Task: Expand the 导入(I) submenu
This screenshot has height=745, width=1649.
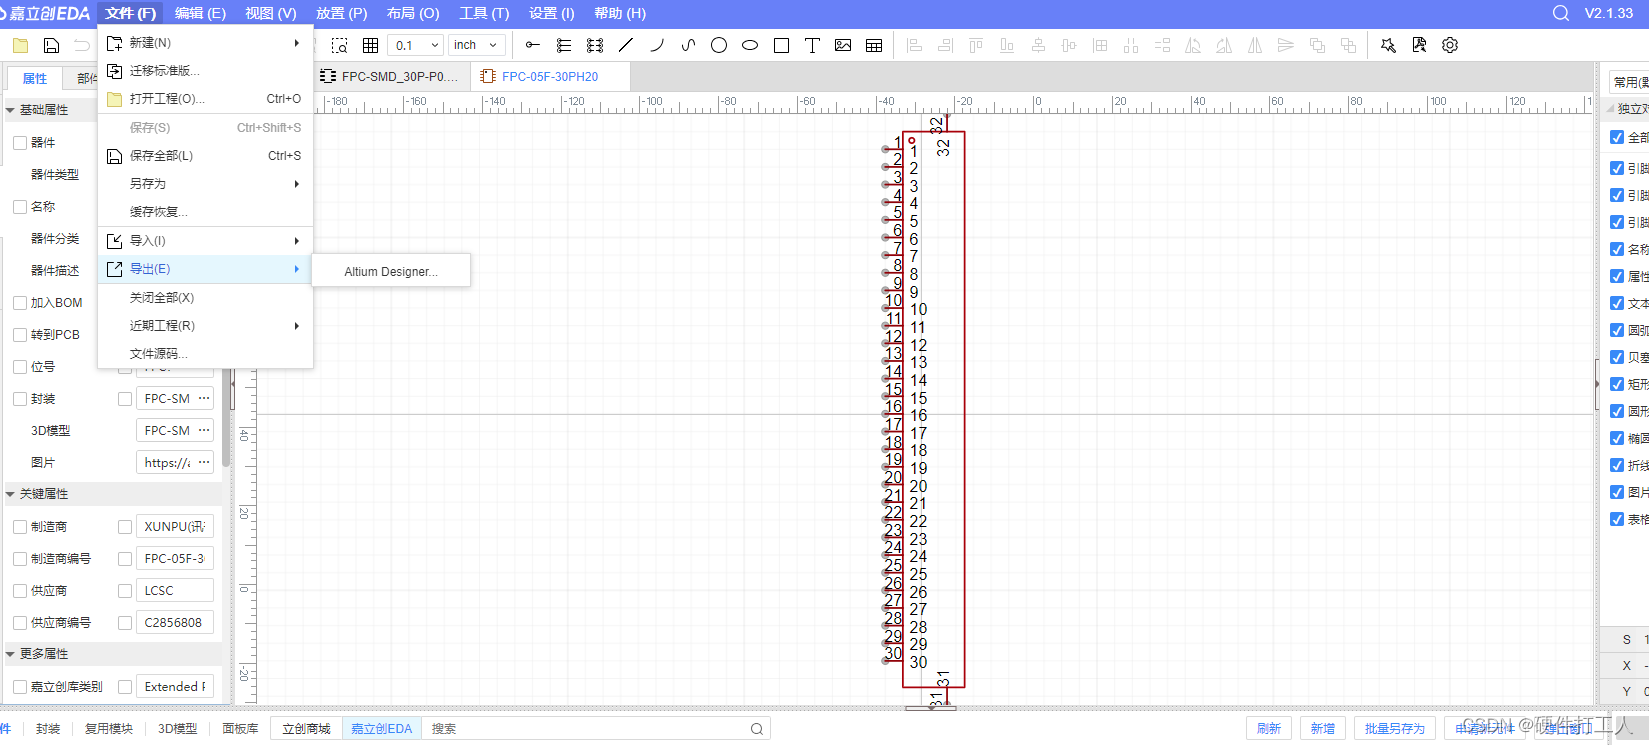Action: coord(205,241)
